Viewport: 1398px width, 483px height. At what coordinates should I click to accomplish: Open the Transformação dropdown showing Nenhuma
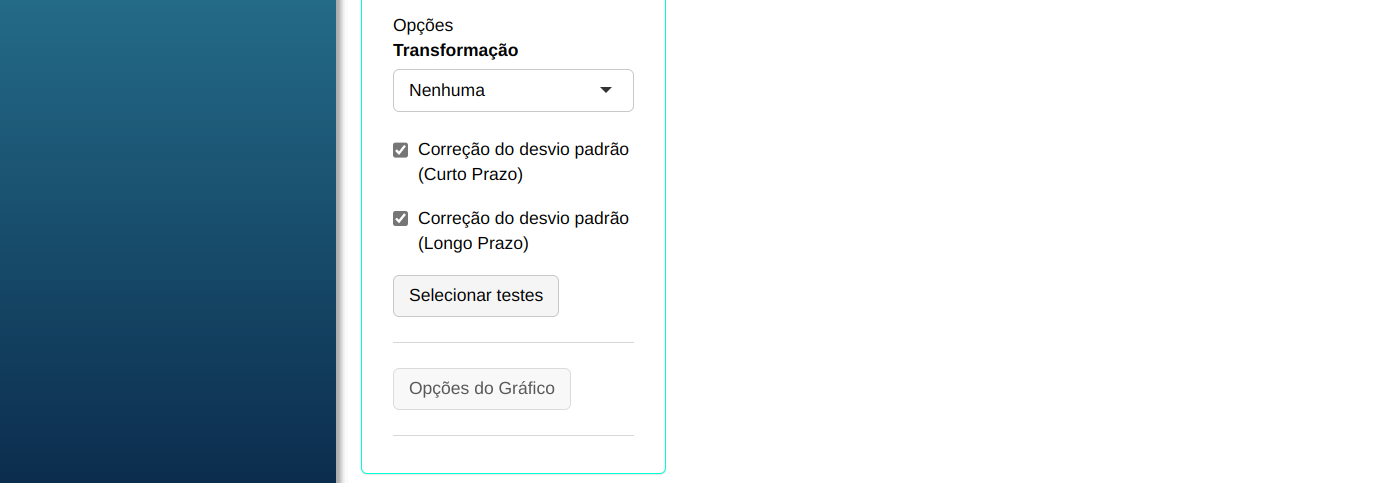click(x=512, y=90)
